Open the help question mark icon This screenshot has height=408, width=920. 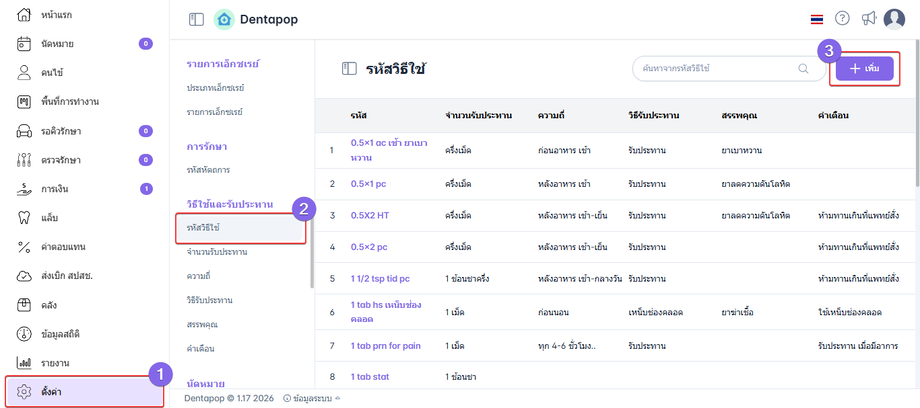click(843, 19)
